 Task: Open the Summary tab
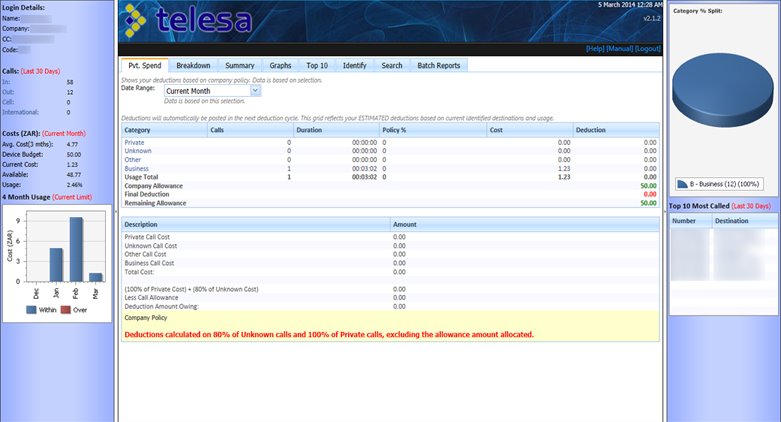click(x=240, y=65)
